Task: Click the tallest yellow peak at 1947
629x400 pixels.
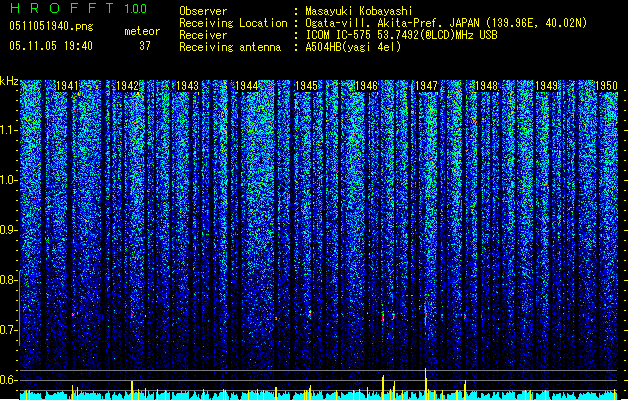Action: pyautogui.click(x=426, y=384)
